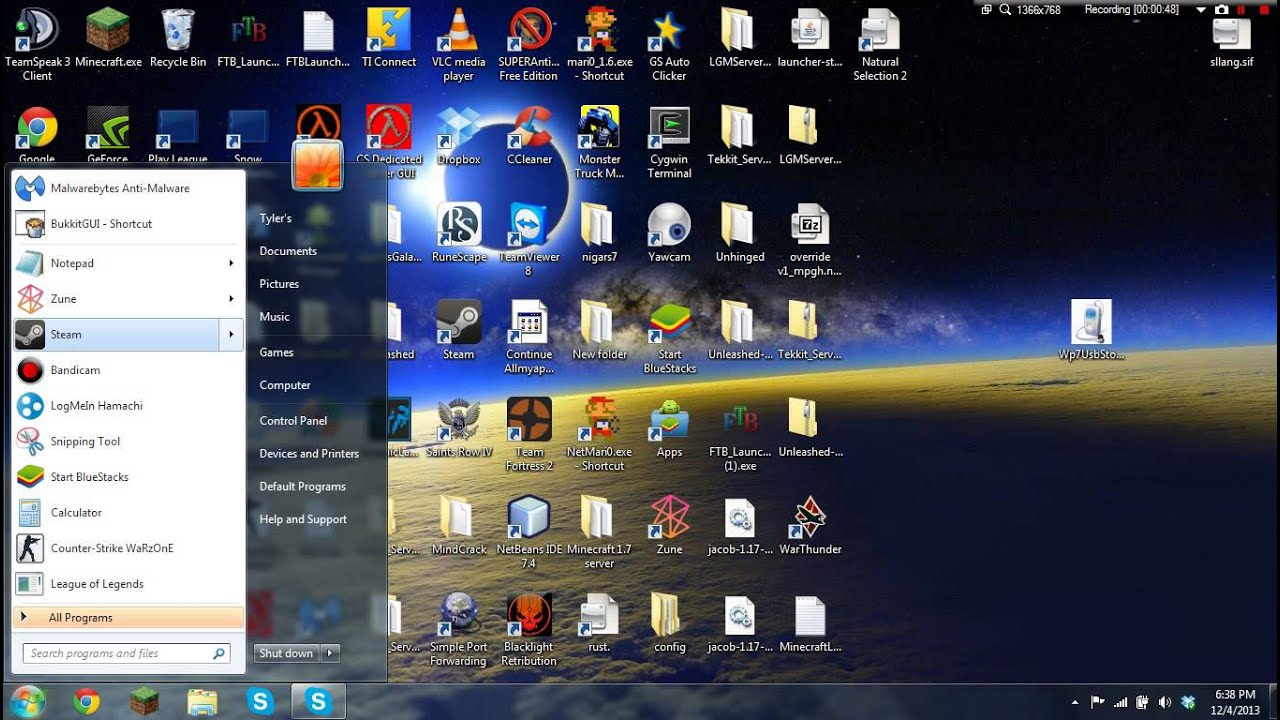Open recording resolution dropdown arrow
This screenshot has height=720, width=1280.
(x=1201, y=9)
